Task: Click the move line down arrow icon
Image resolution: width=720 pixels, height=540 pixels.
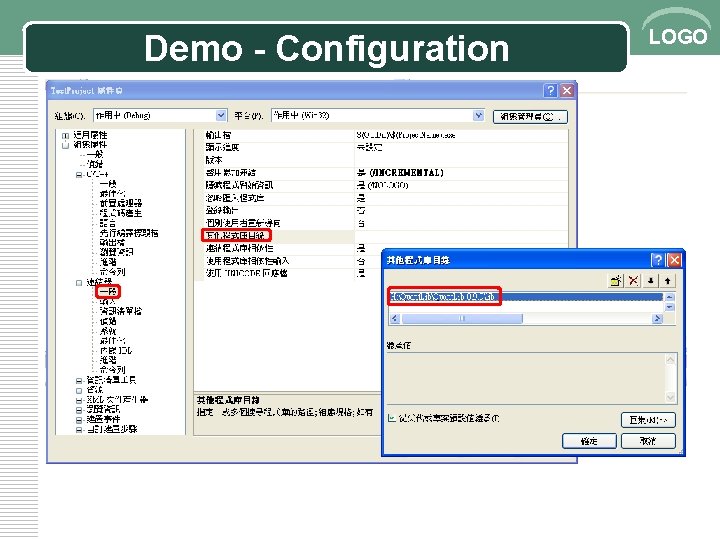Action: (651, 281)
